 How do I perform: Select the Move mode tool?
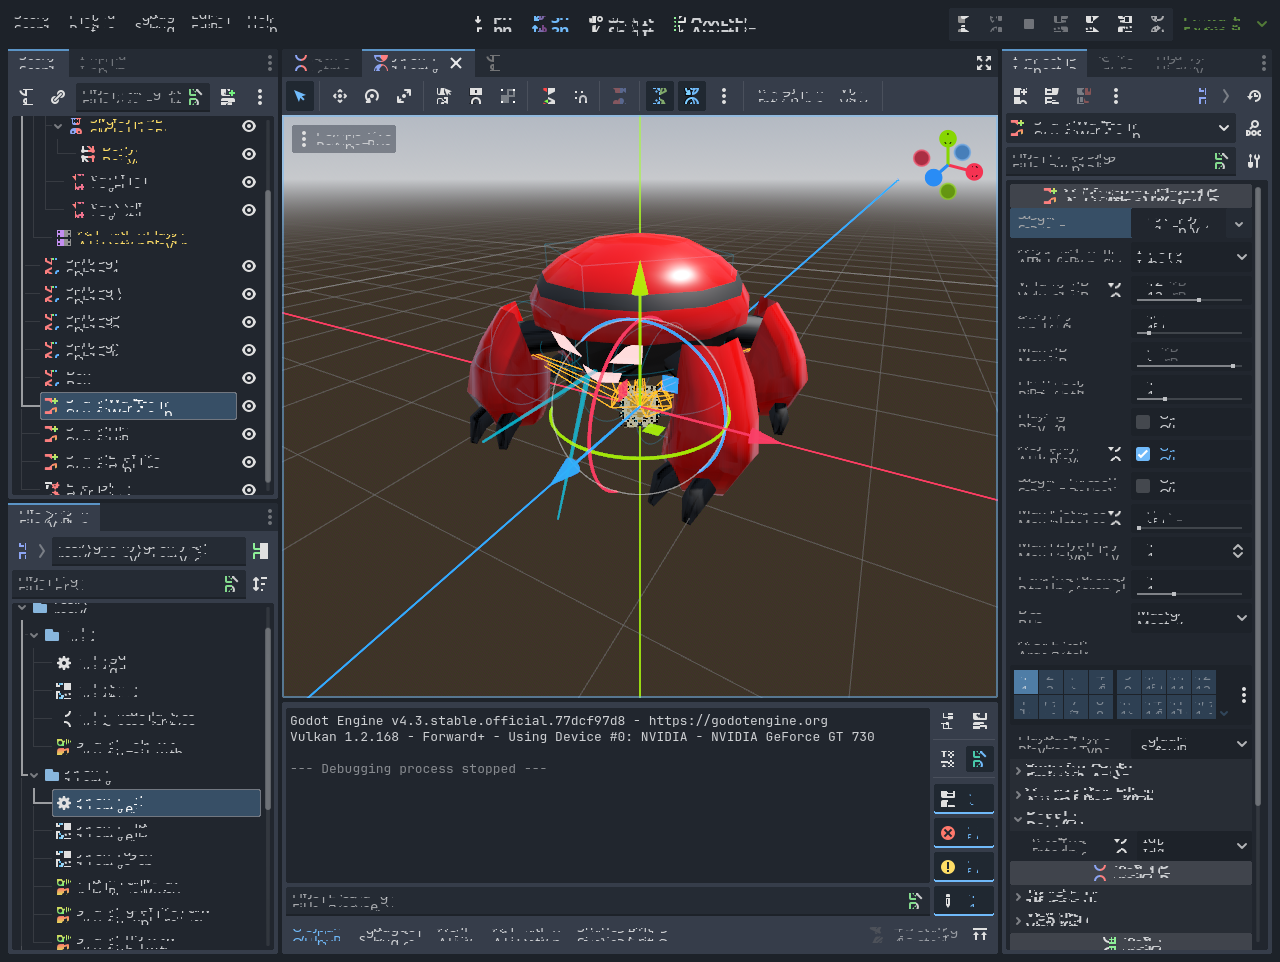pos(340,96)
